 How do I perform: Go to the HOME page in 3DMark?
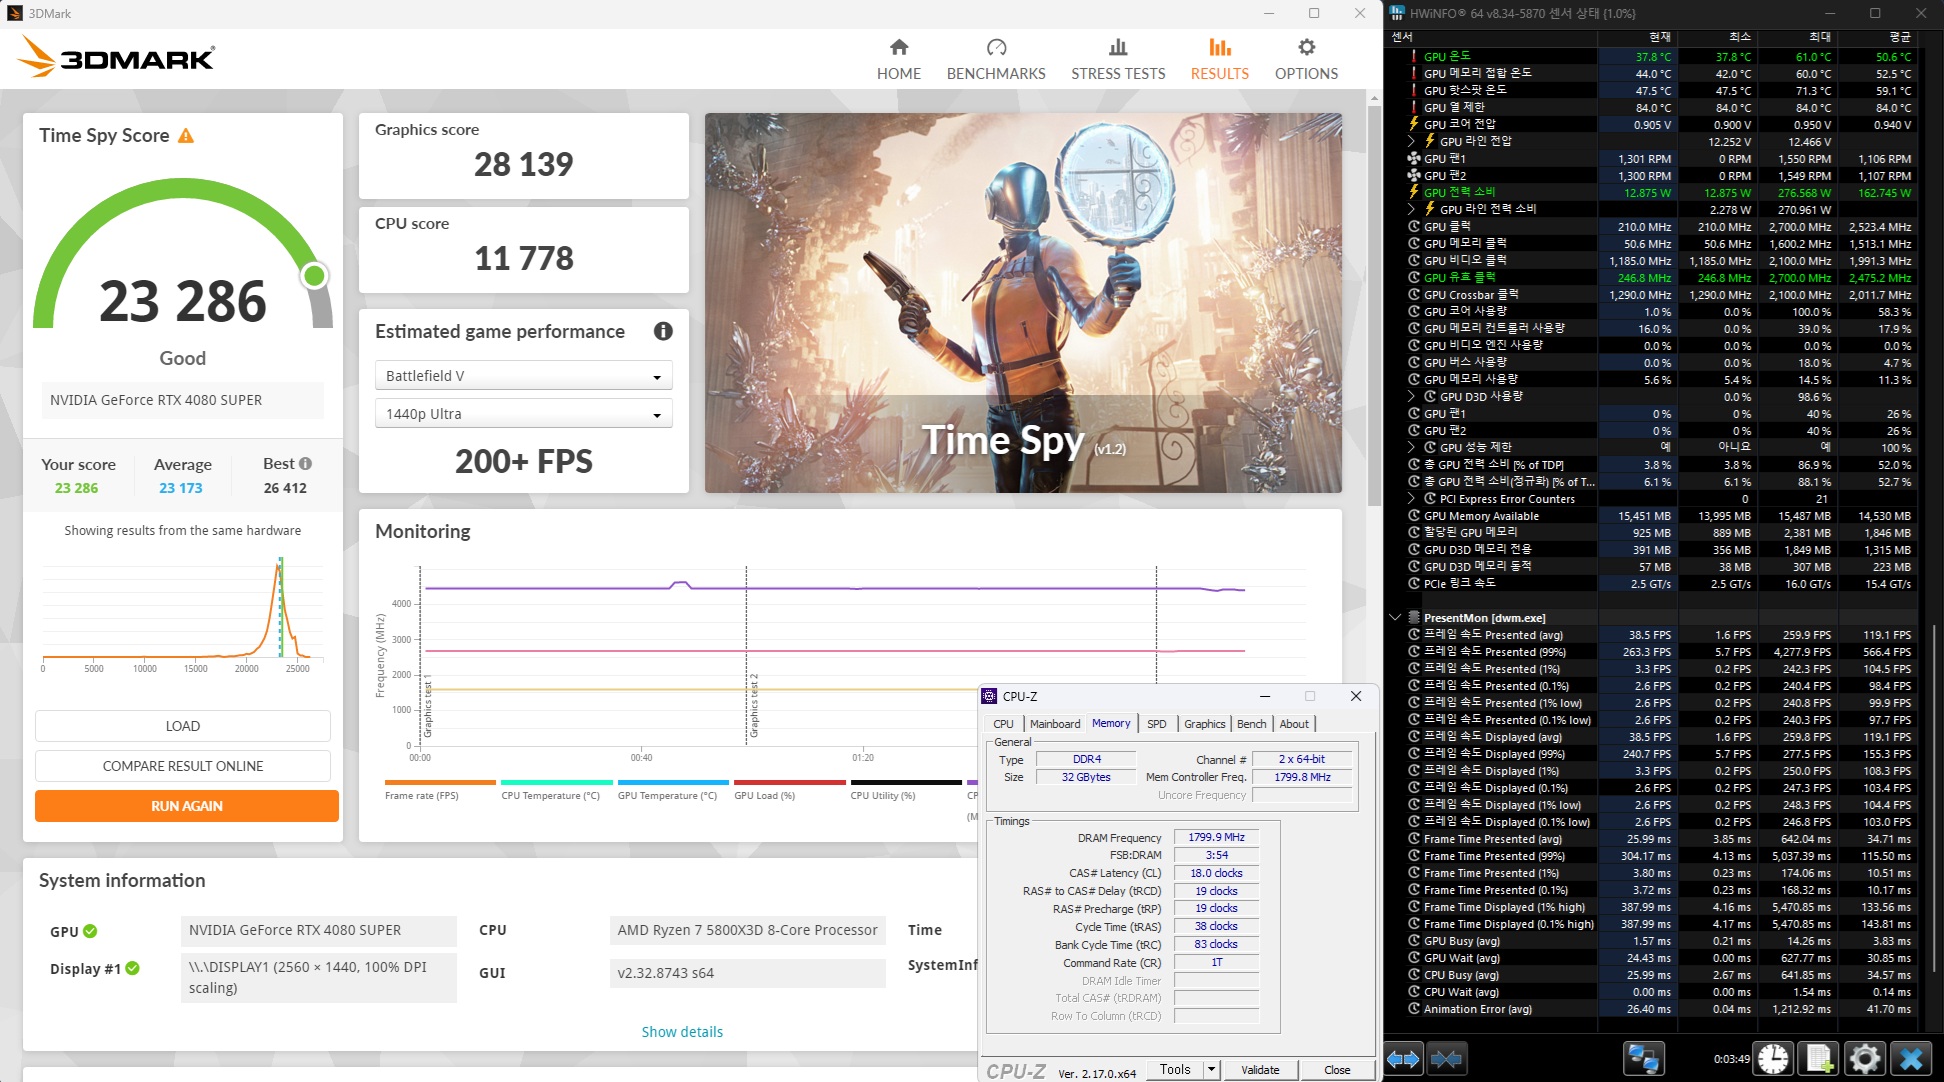[x=898, y=59]
